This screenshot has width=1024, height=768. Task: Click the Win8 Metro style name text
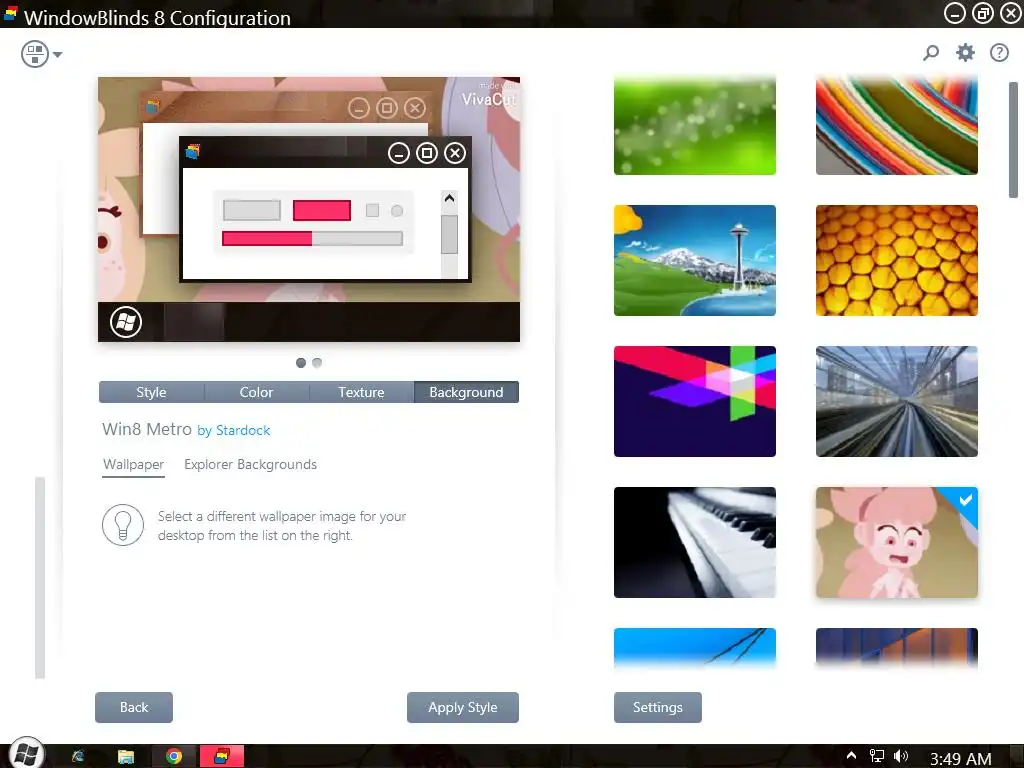click(x=147, y=429)
